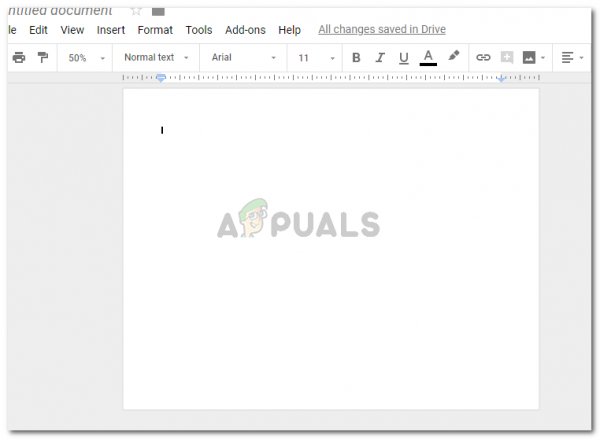Open the Add-ons menu
The height and width of the screenshot is (439, 600).
pyautogui.click(x=245, y=30)
